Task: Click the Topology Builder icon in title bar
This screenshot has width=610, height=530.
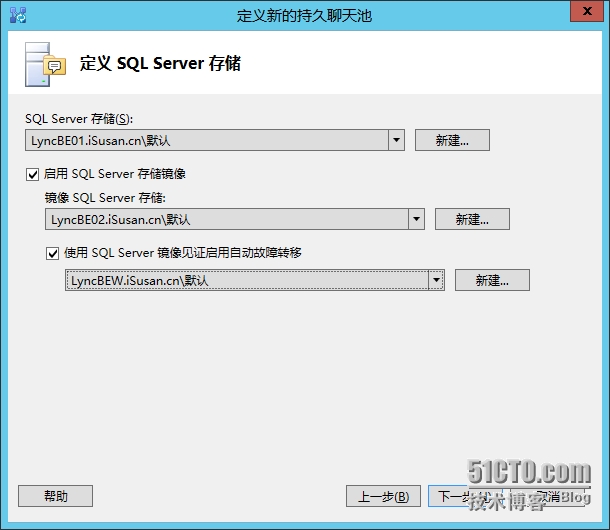Action: [18, 15]
